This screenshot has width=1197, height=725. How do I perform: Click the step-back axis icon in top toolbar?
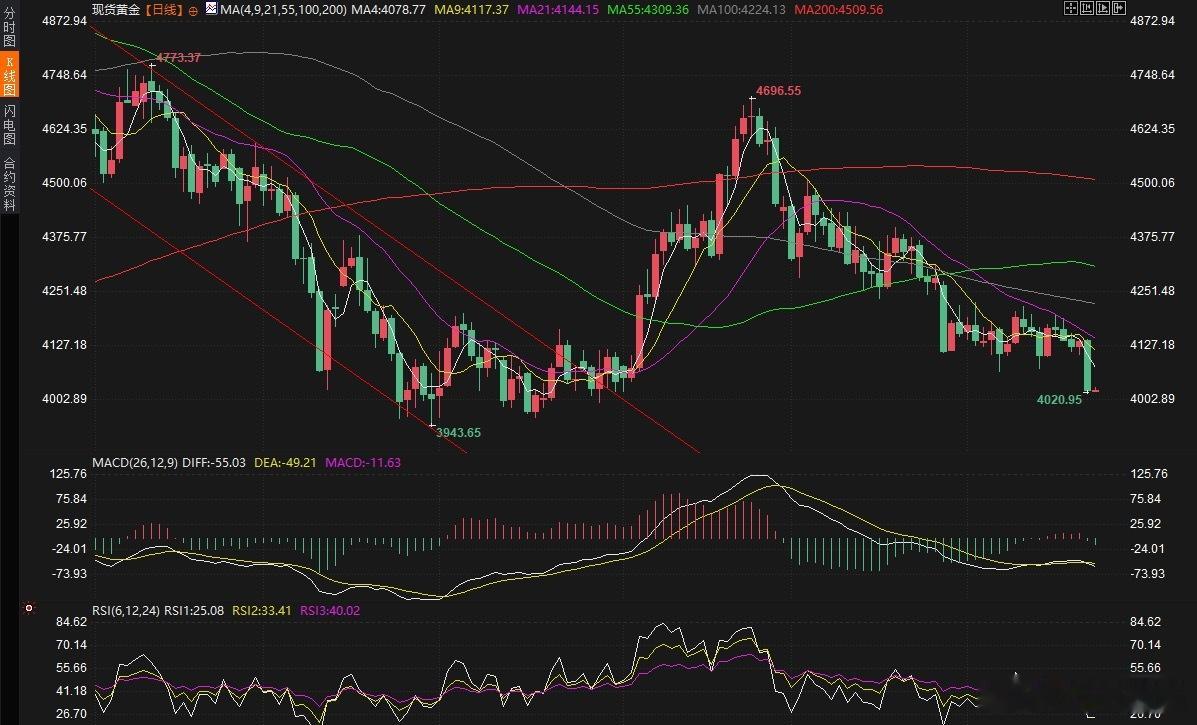click(1087, 8)
